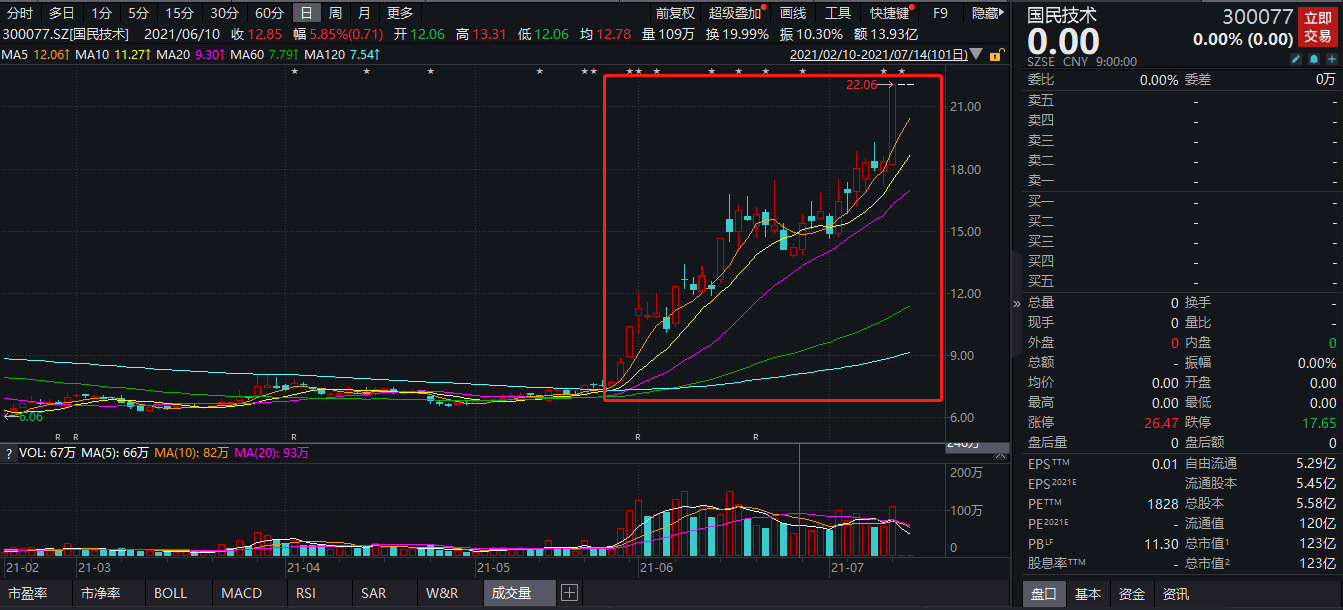The image size is (1343, 610).
Task: Expand the 更多 period options
Action: tap(399, 13)
